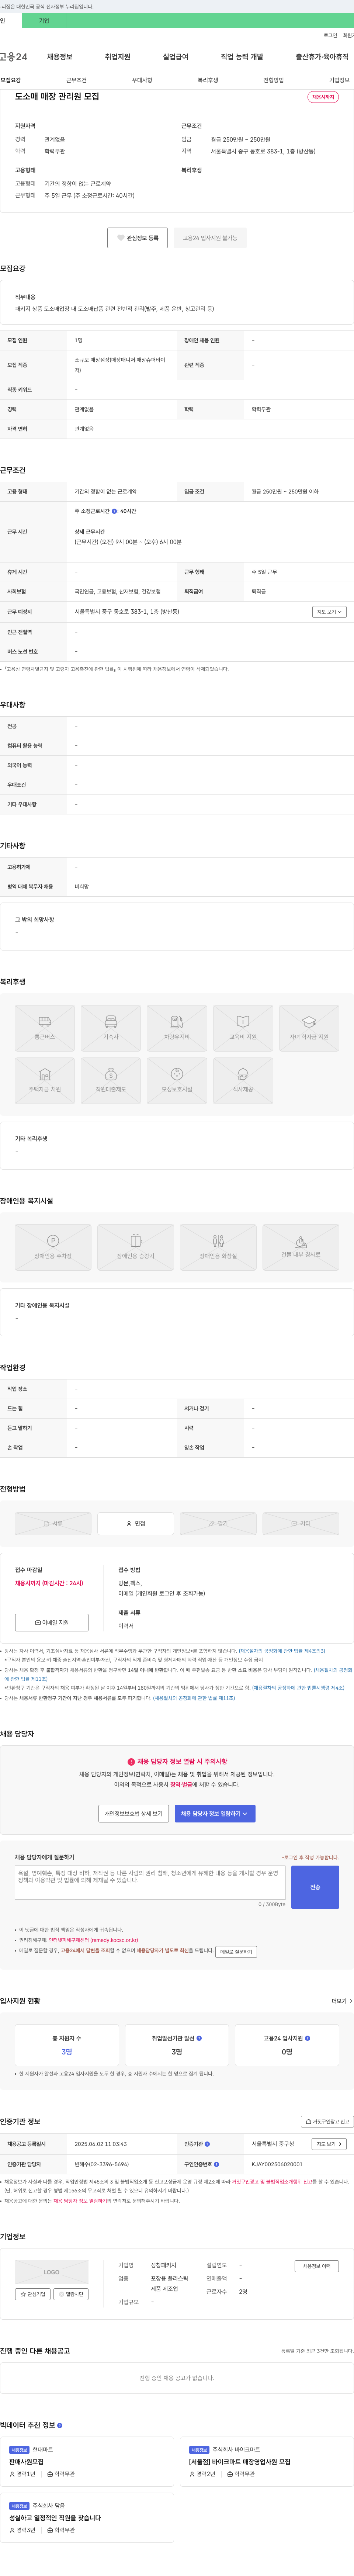Image resolution: width=354 pixels, height=2576 pixels.
Task: Click the 통근버스 welfare icon
Action: 45,1028
